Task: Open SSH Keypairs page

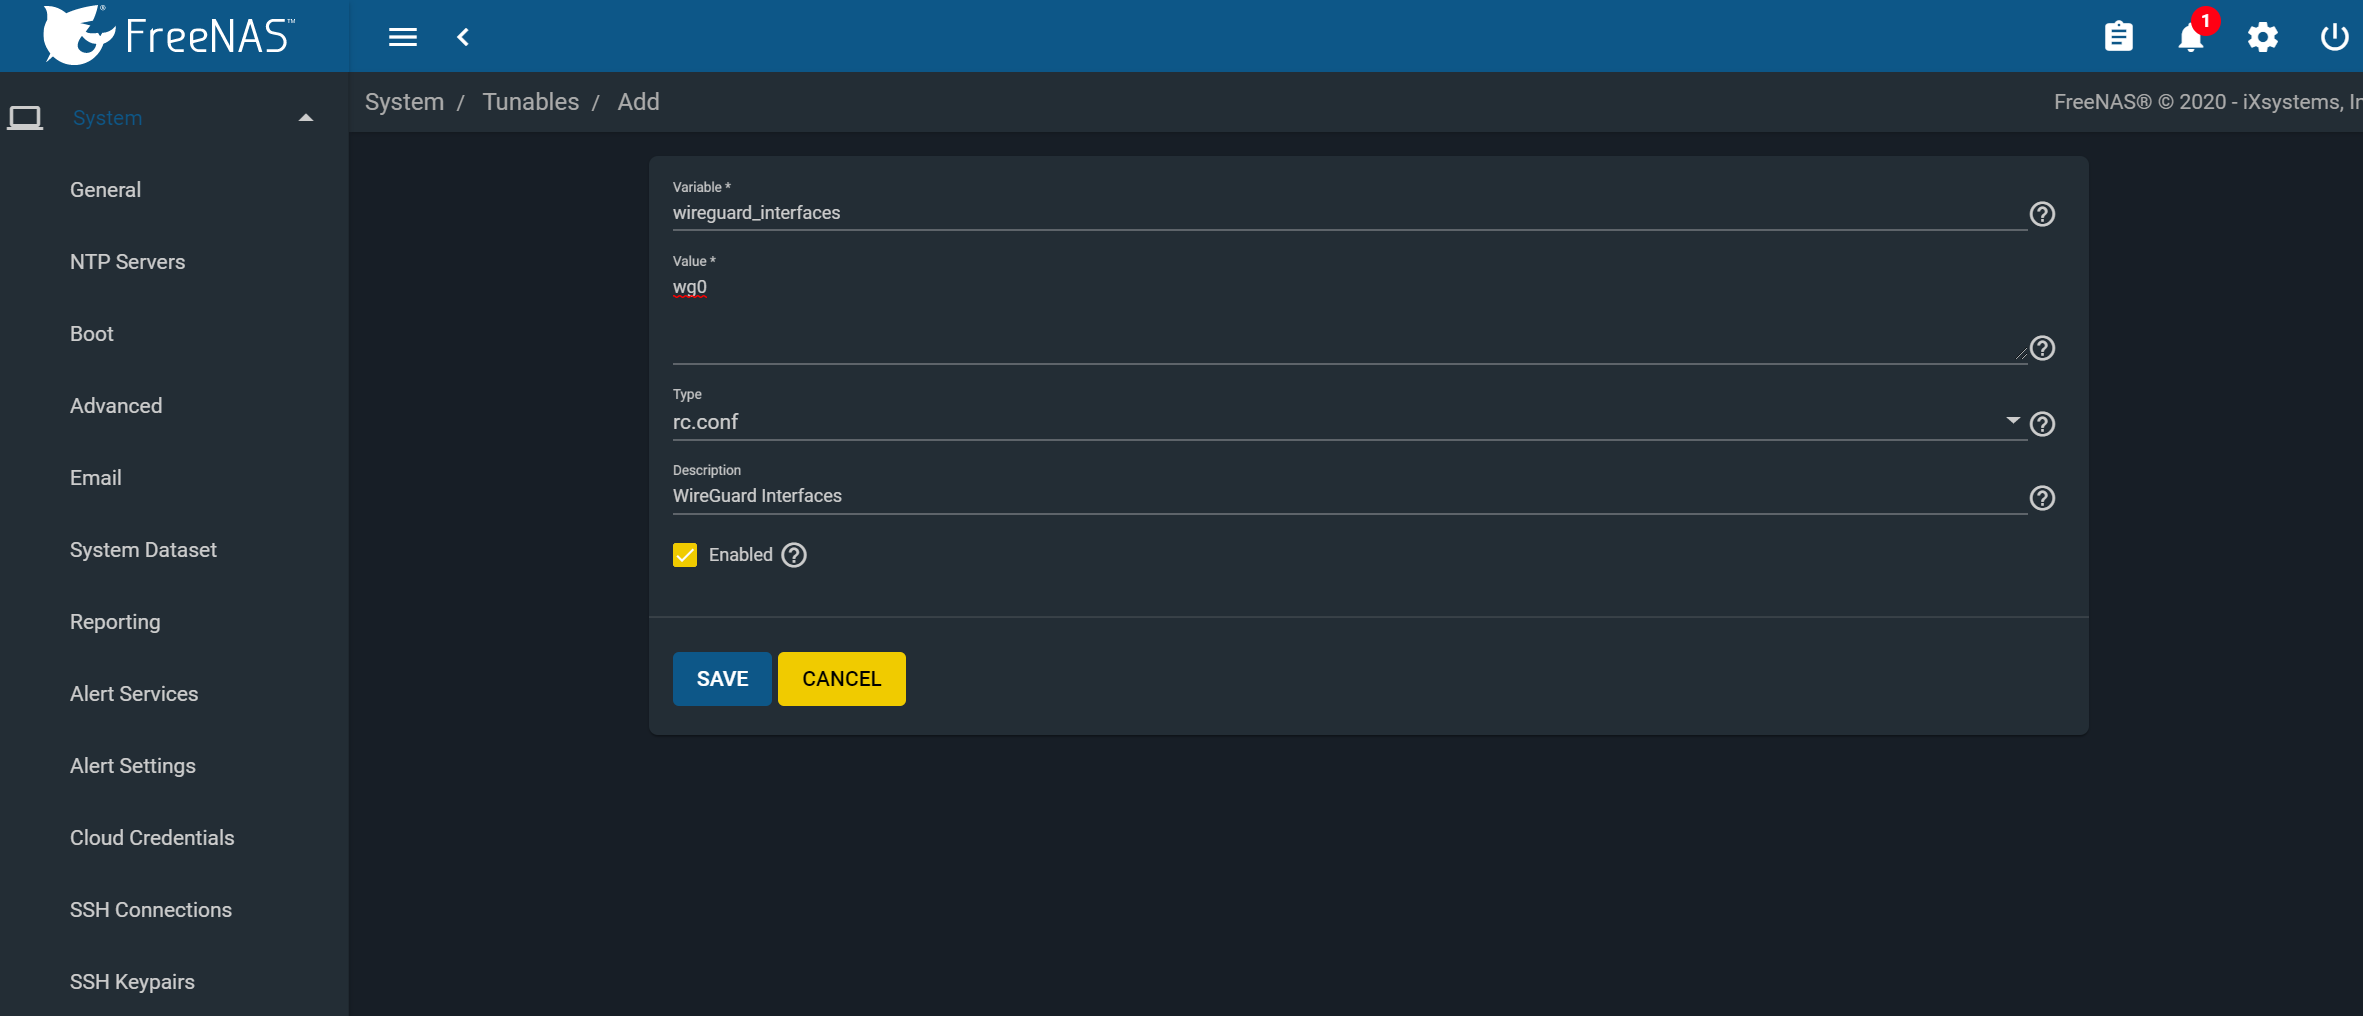Action: (x=132, y=982)
